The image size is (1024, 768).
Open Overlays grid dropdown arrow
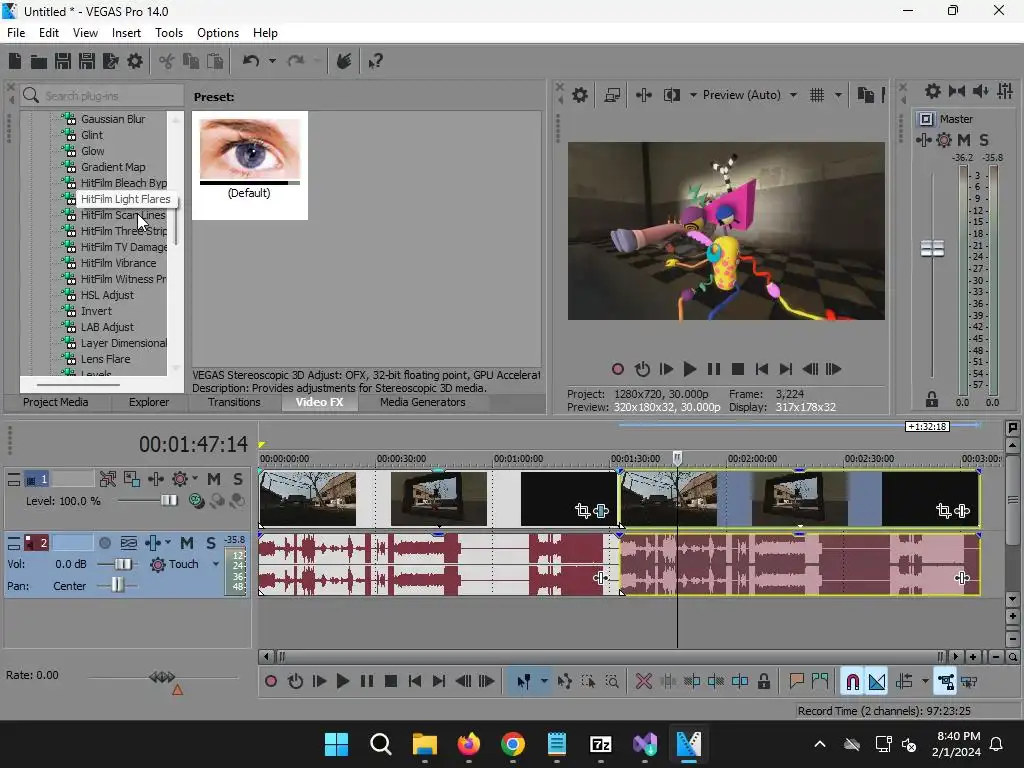(x=839, y=95)
